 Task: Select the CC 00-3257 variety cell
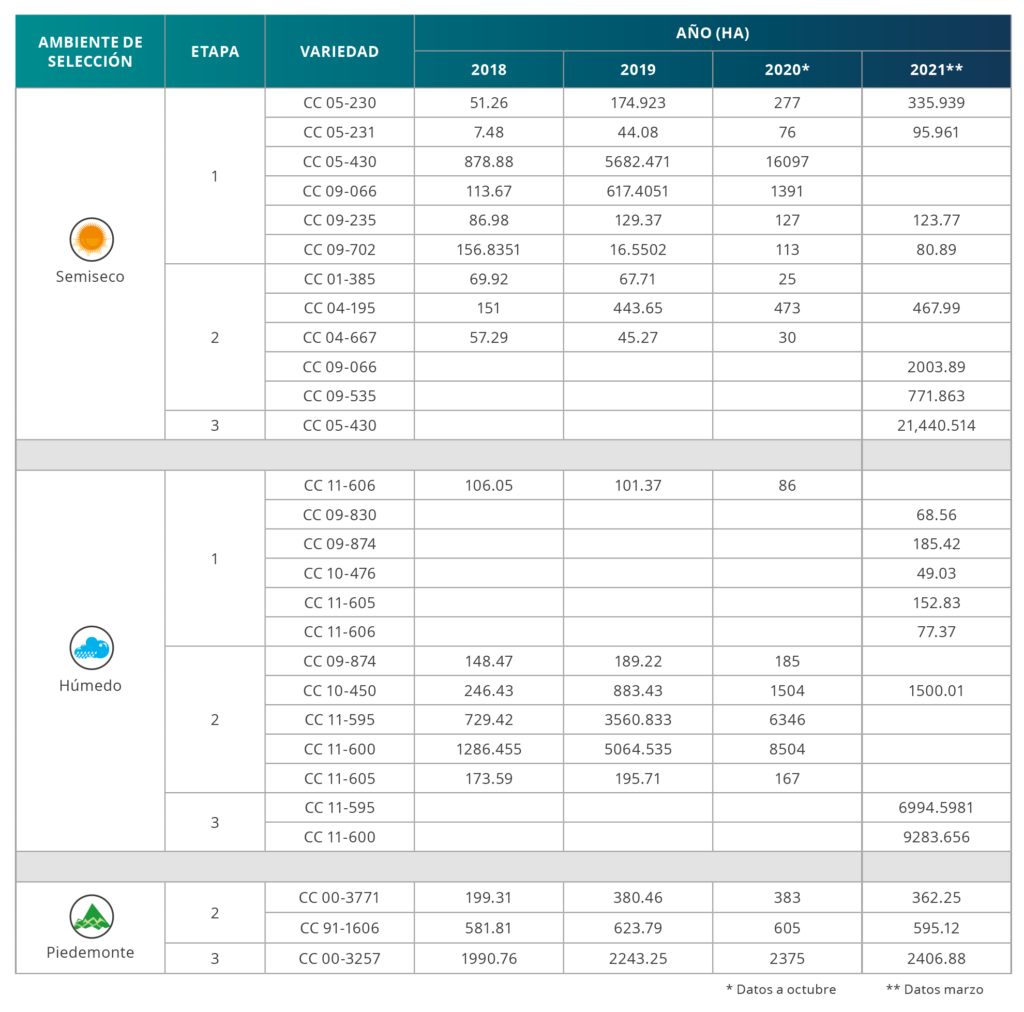tap(340, 958)
